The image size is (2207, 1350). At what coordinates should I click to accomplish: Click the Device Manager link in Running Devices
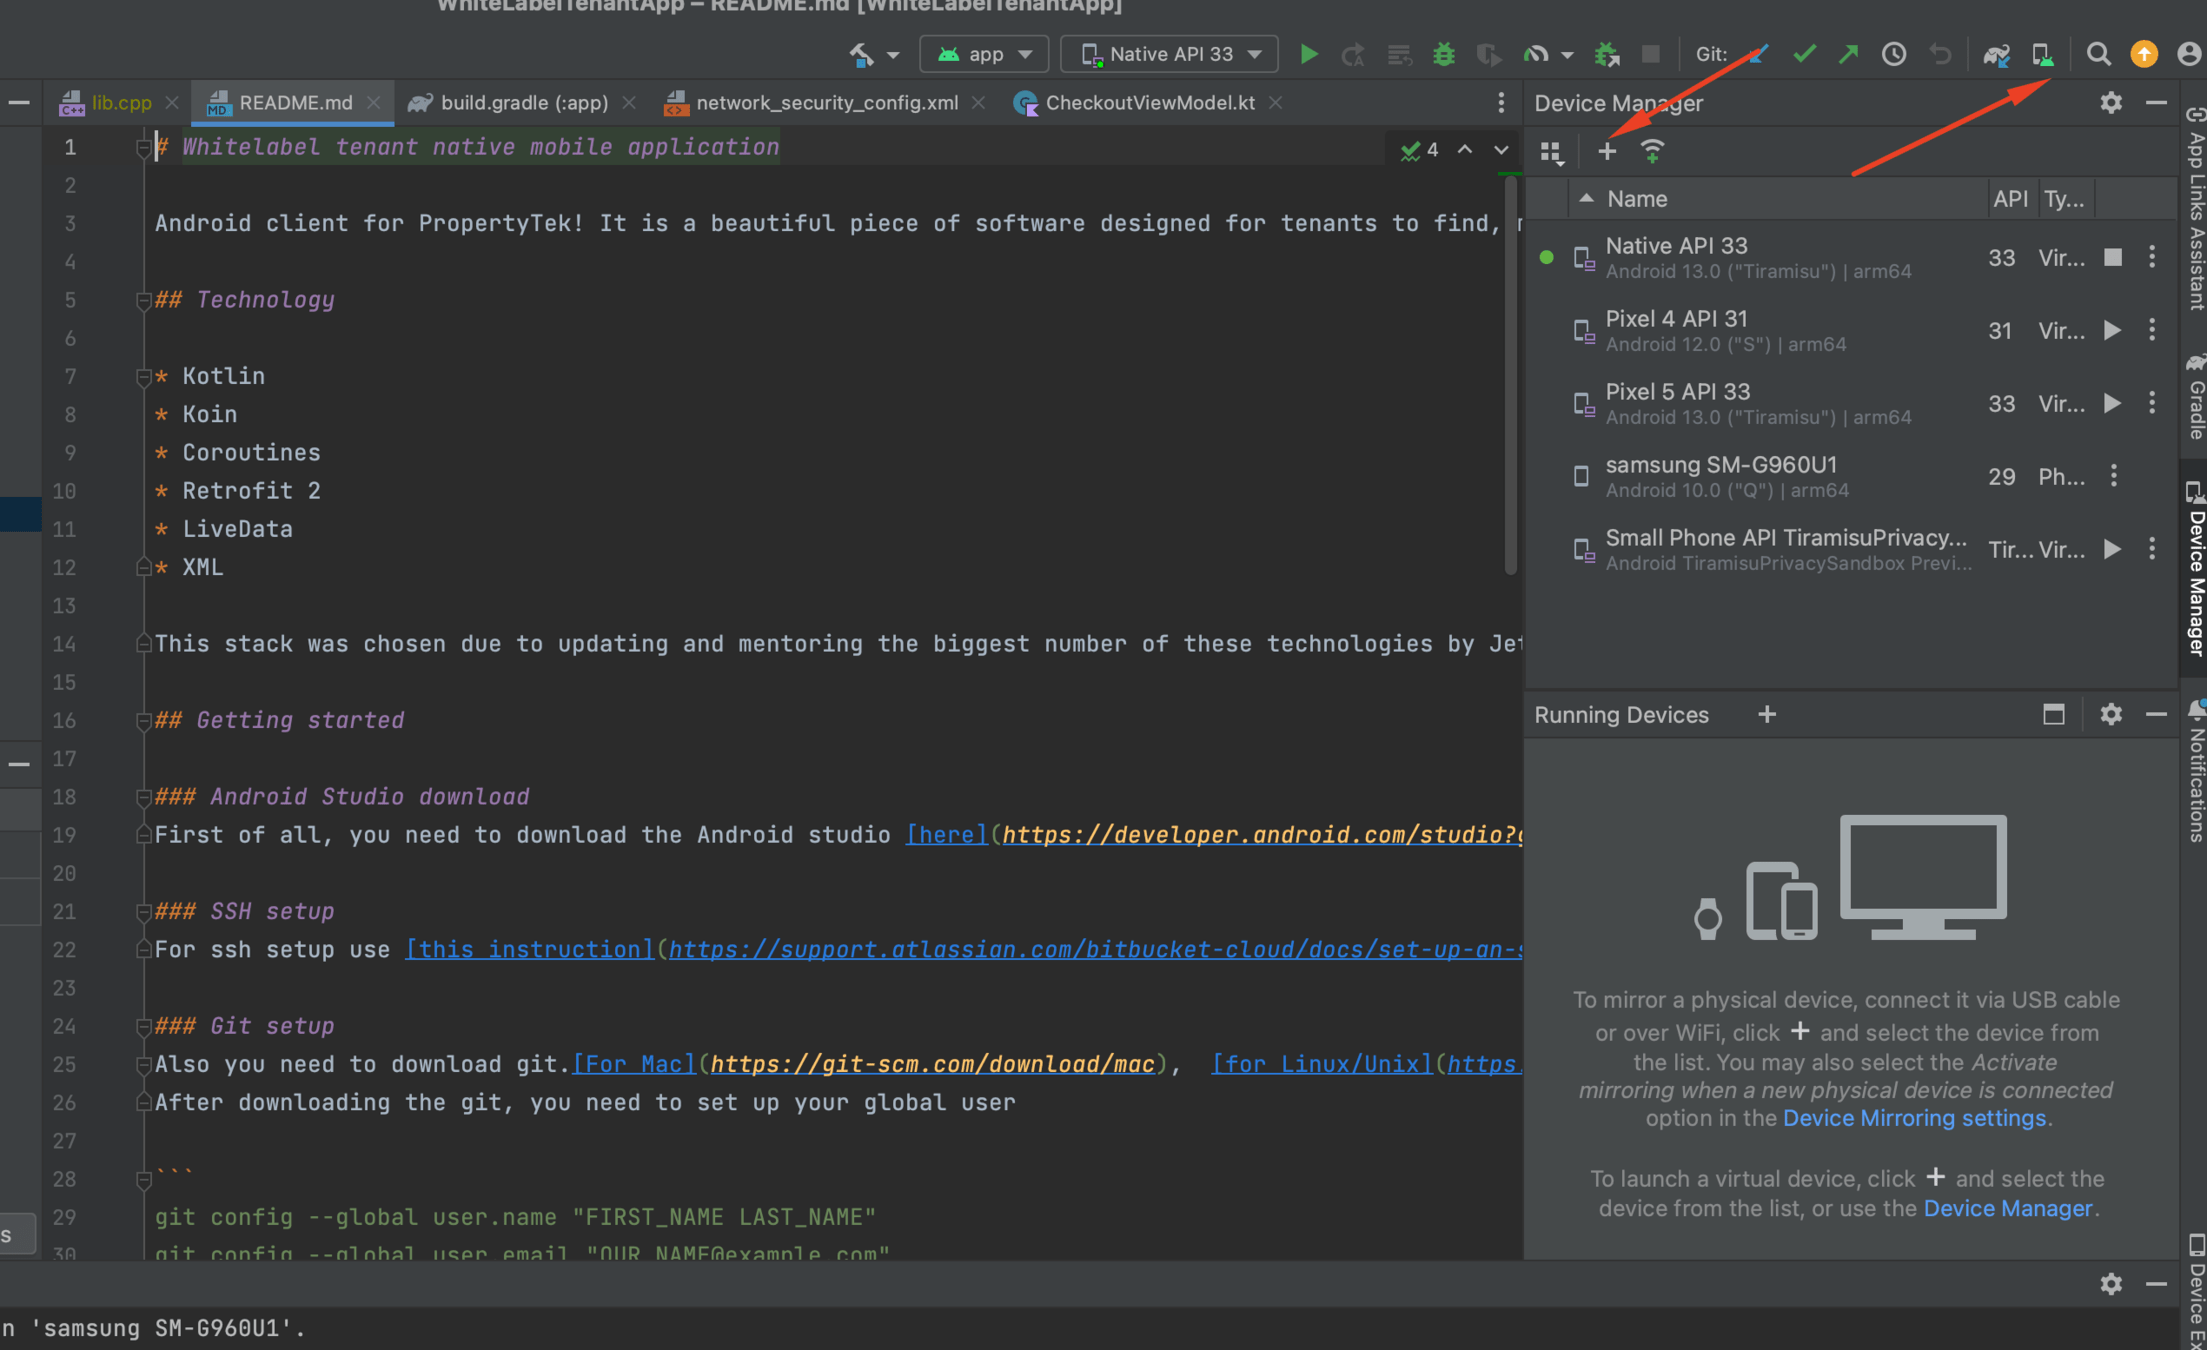coord(2007,1208)
